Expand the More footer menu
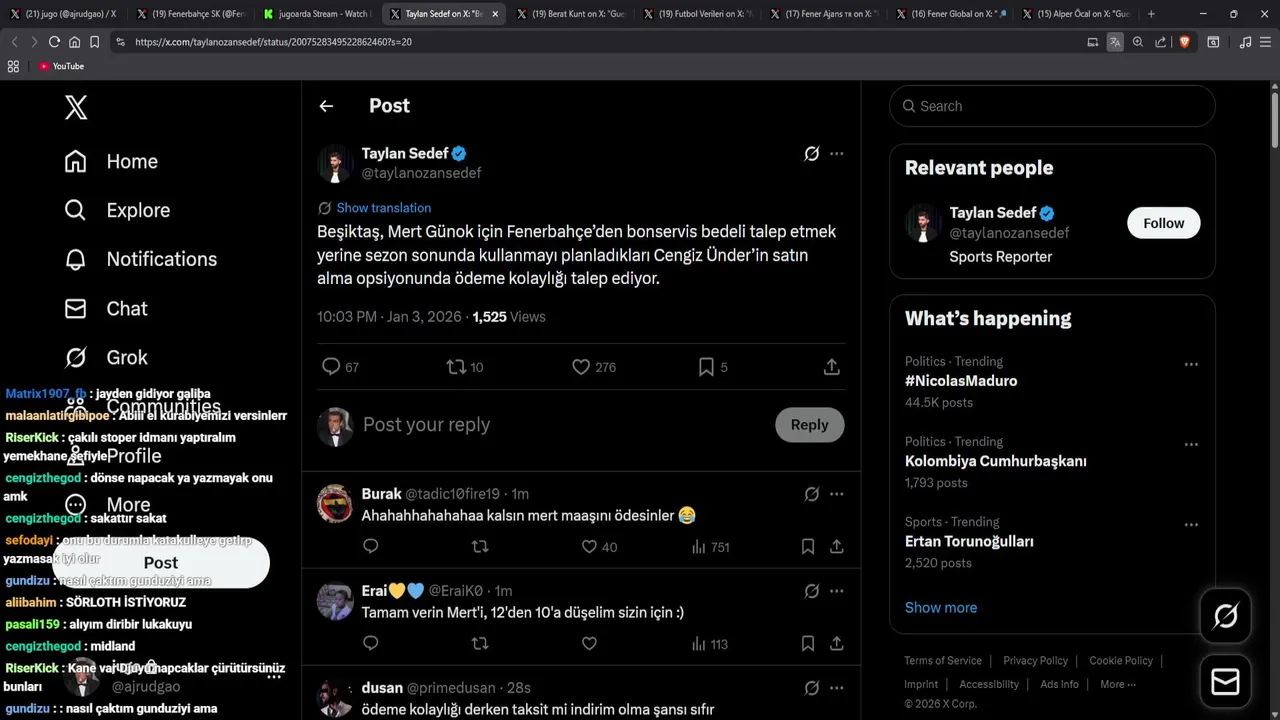Viewport: 1280px width, 720px height. click(1118, 684)
